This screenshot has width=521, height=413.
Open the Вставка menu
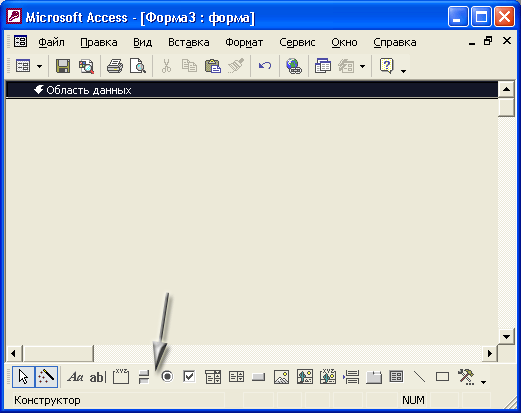coord(189,42)
